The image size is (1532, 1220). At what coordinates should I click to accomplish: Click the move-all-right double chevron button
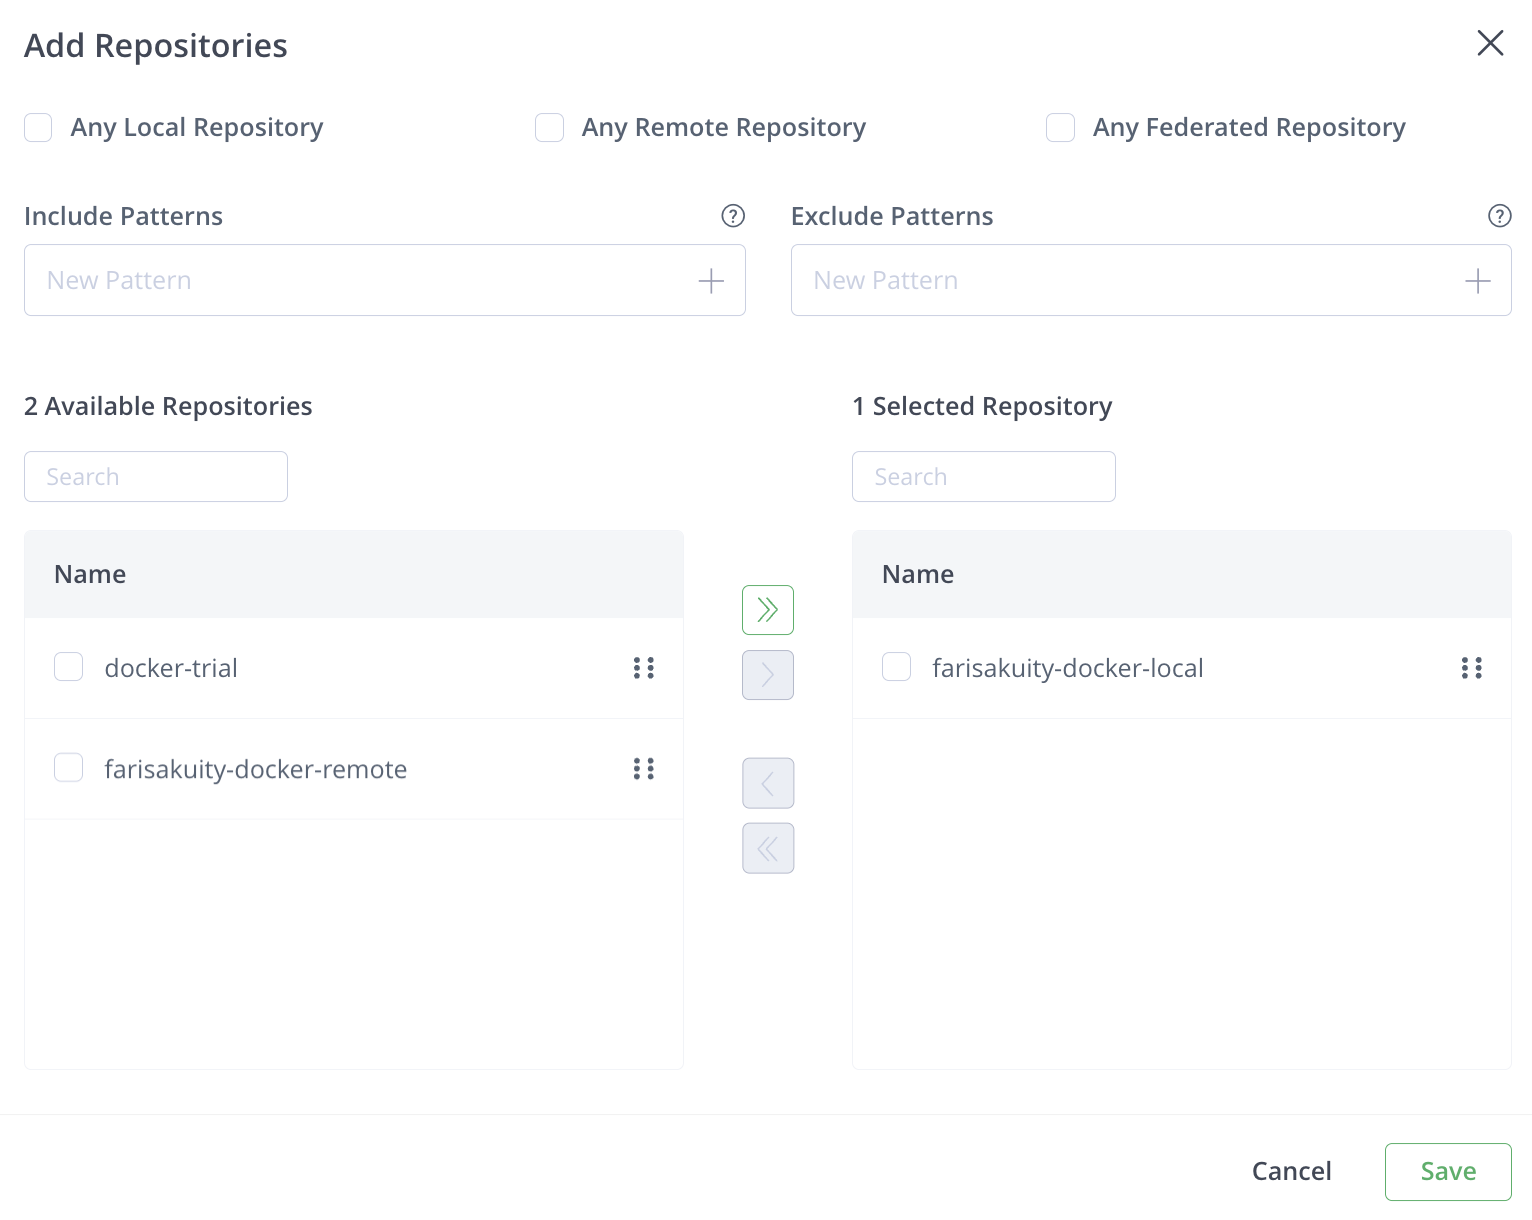click(767, 610)
